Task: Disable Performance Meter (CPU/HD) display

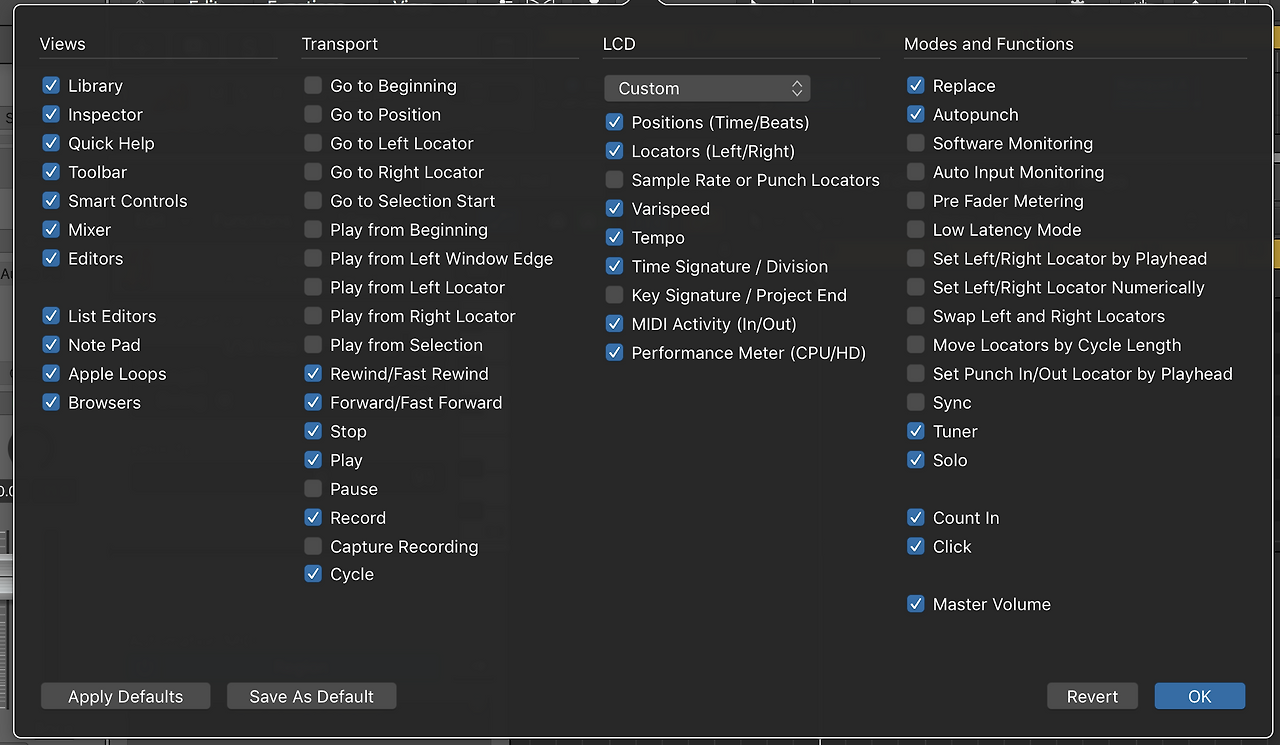Action: 614,353
